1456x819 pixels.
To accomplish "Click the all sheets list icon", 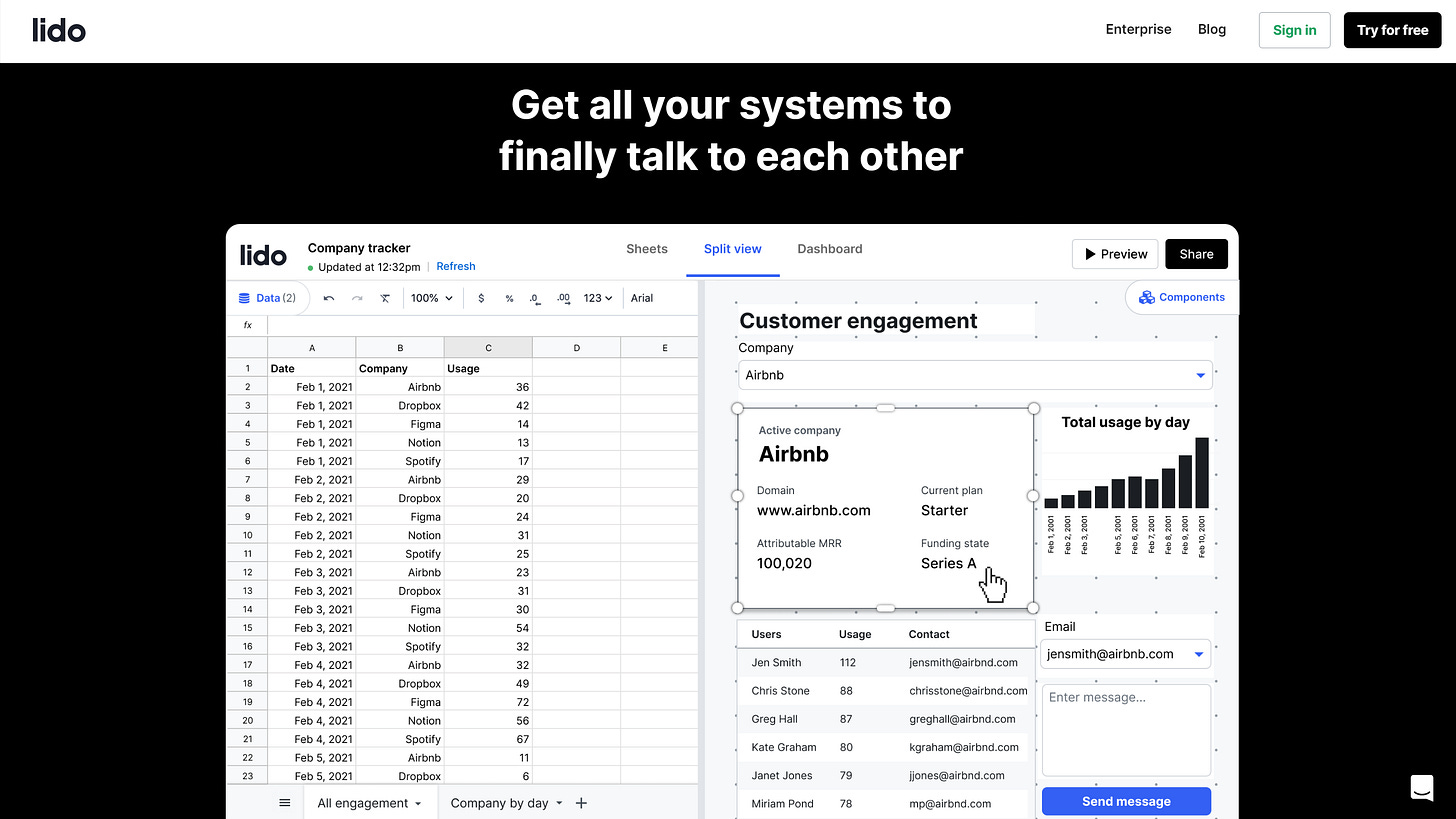I will pos(285,803).
